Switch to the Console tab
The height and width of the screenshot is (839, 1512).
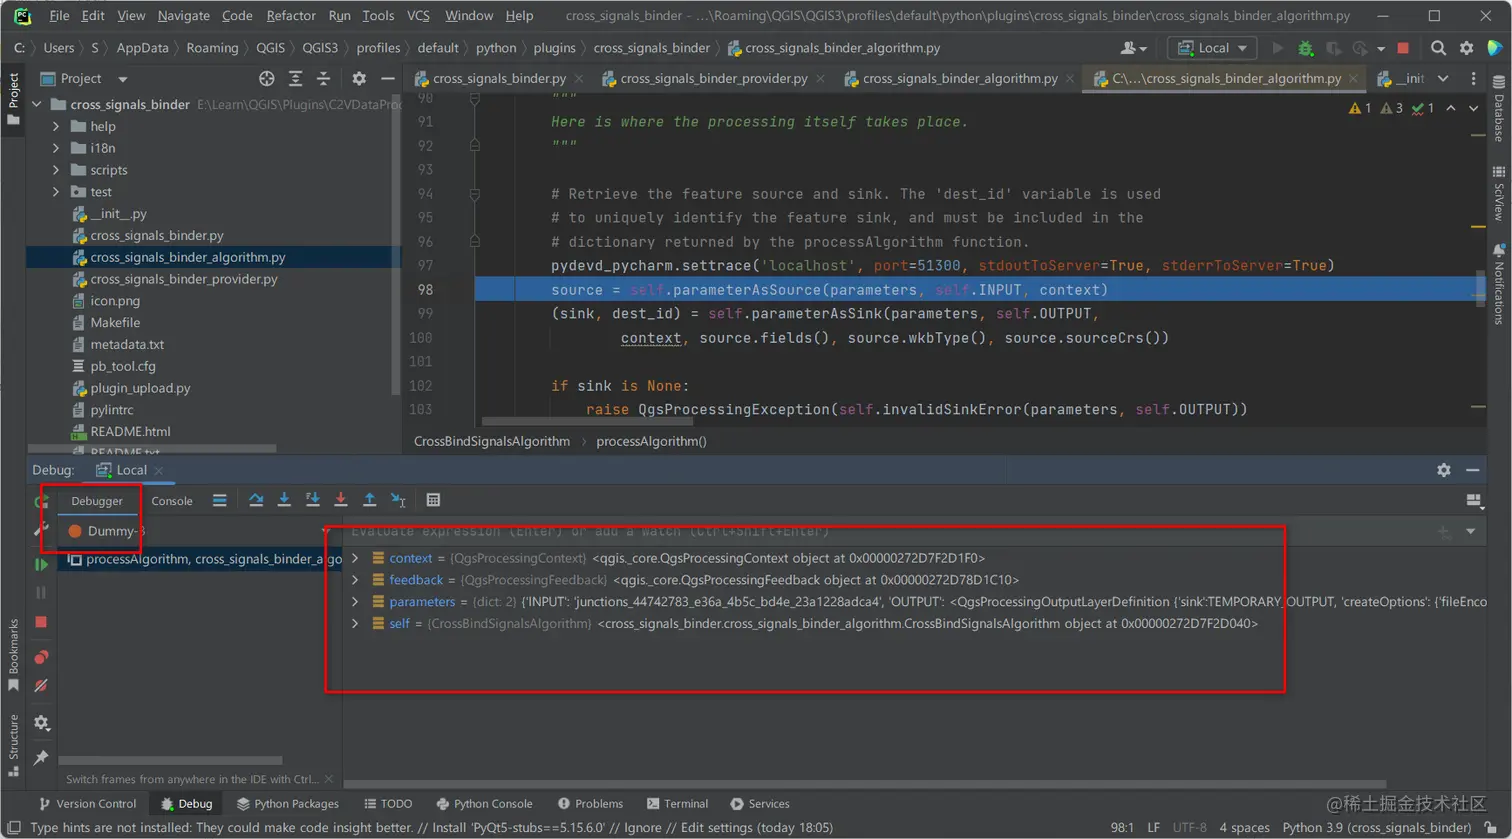click(x=172, y=501)
